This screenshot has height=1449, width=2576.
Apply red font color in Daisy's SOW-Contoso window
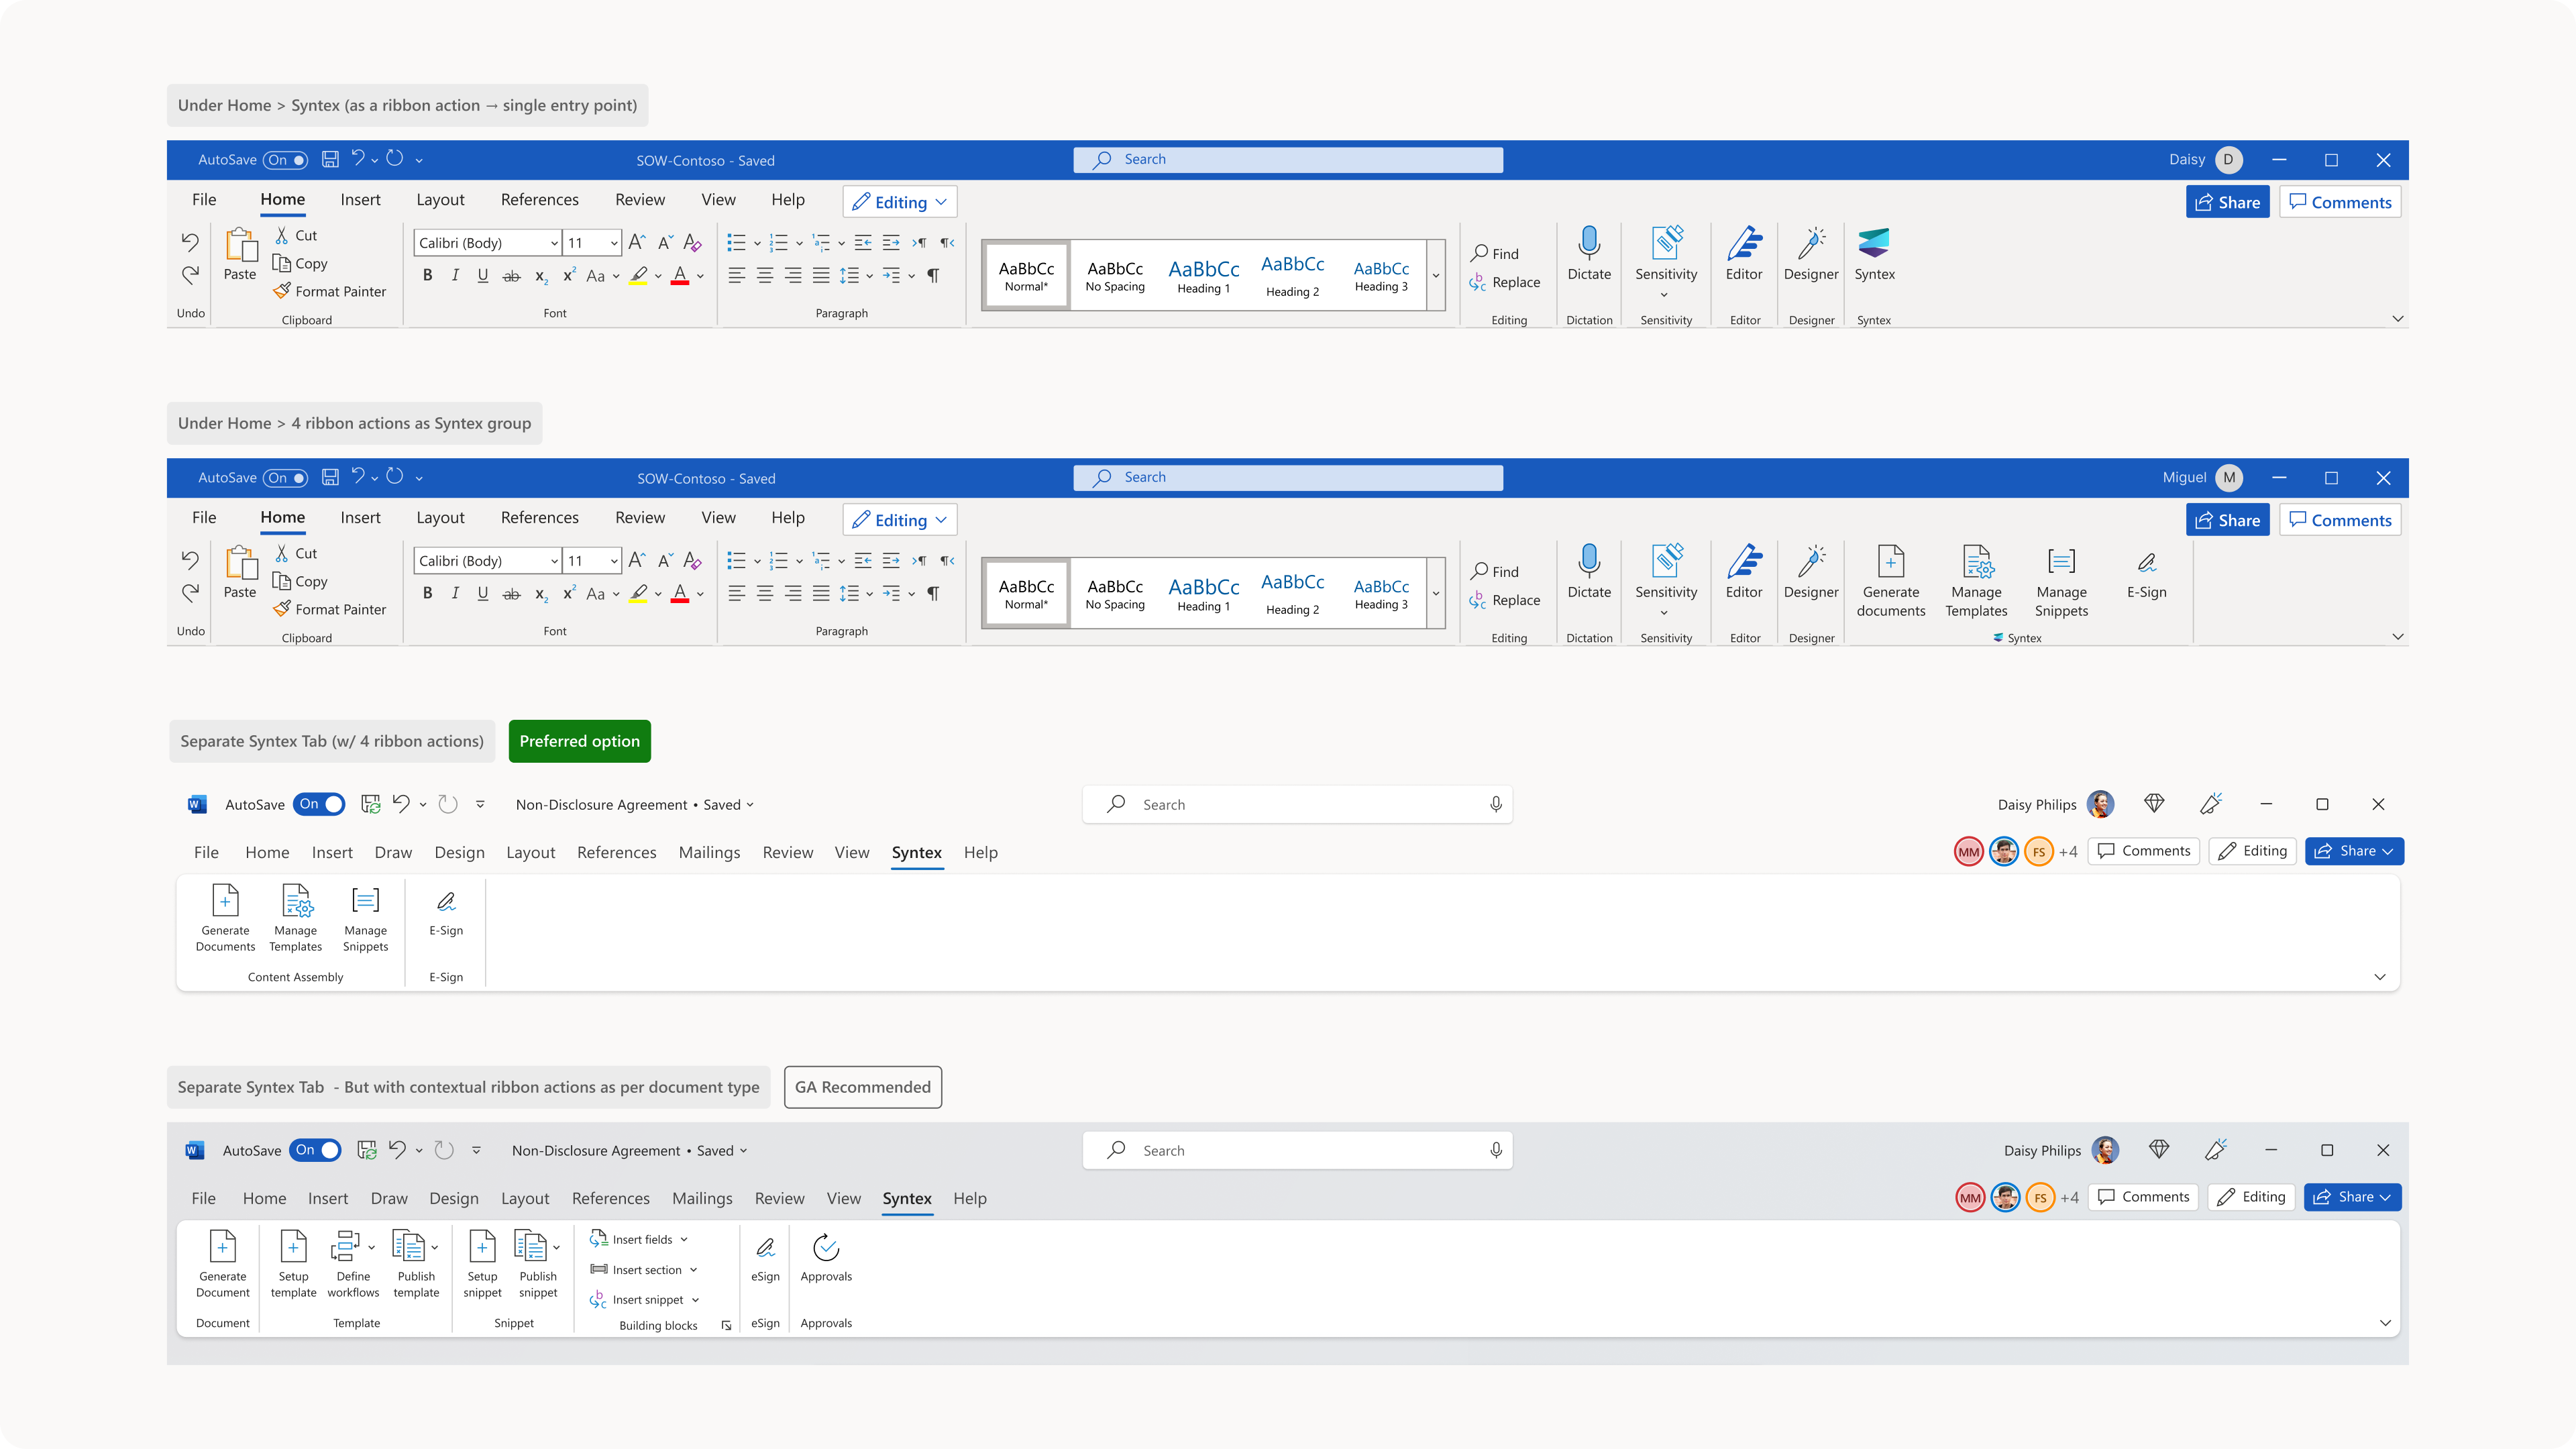click(x=680, y=275)
